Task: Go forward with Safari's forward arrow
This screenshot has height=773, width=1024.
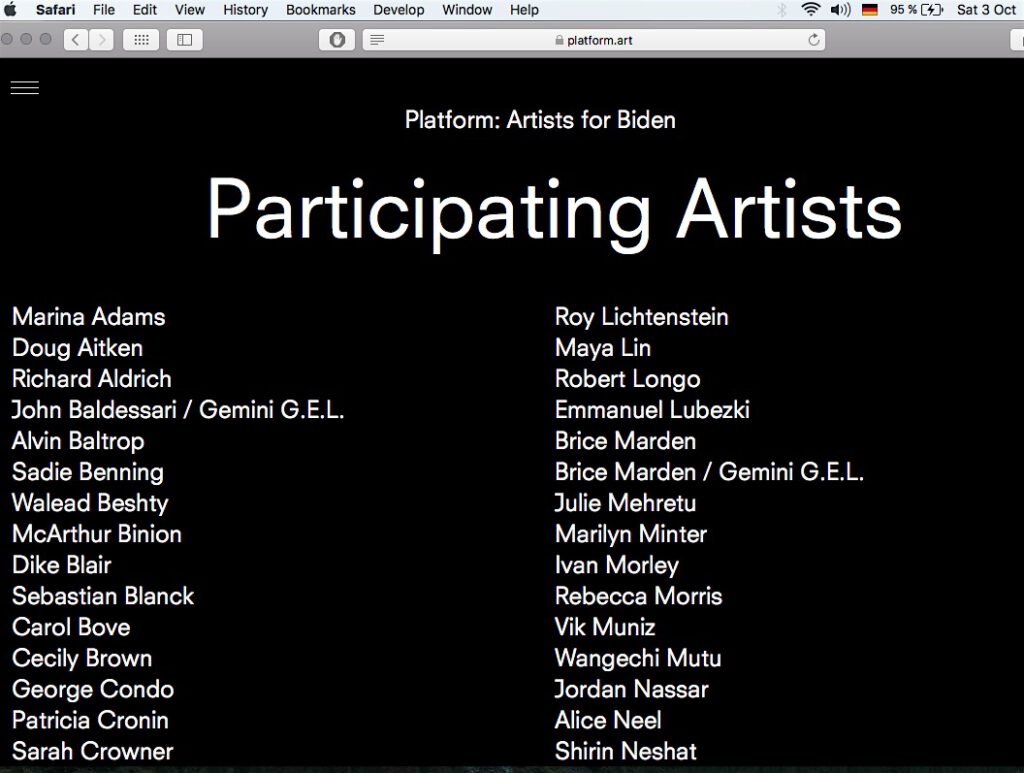Action: pyautogui.click(x=101, y=40)
